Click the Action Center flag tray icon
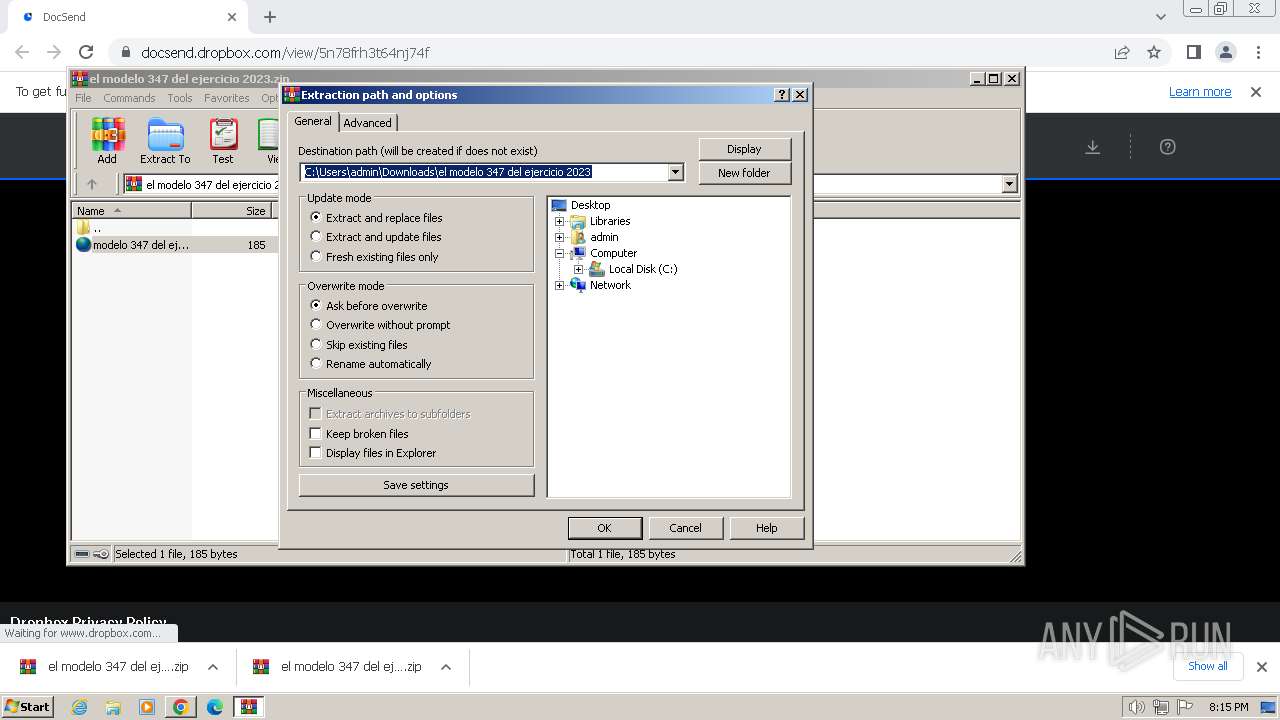Screen dimensions: 1280x720 [x=1185, y=707]
